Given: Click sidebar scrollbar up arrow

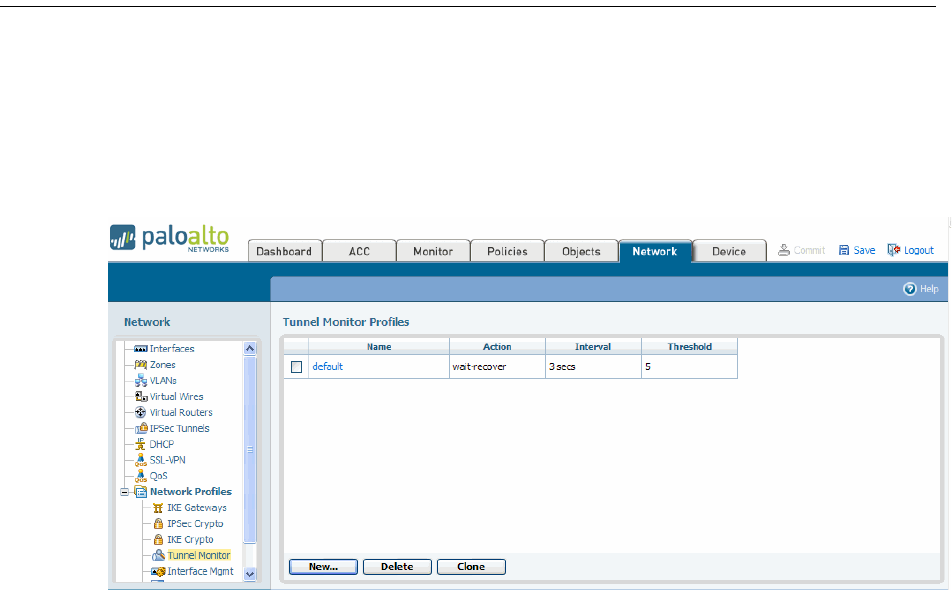Looking at the screenshot, I should pyautogui.click(x=250, y=348).
